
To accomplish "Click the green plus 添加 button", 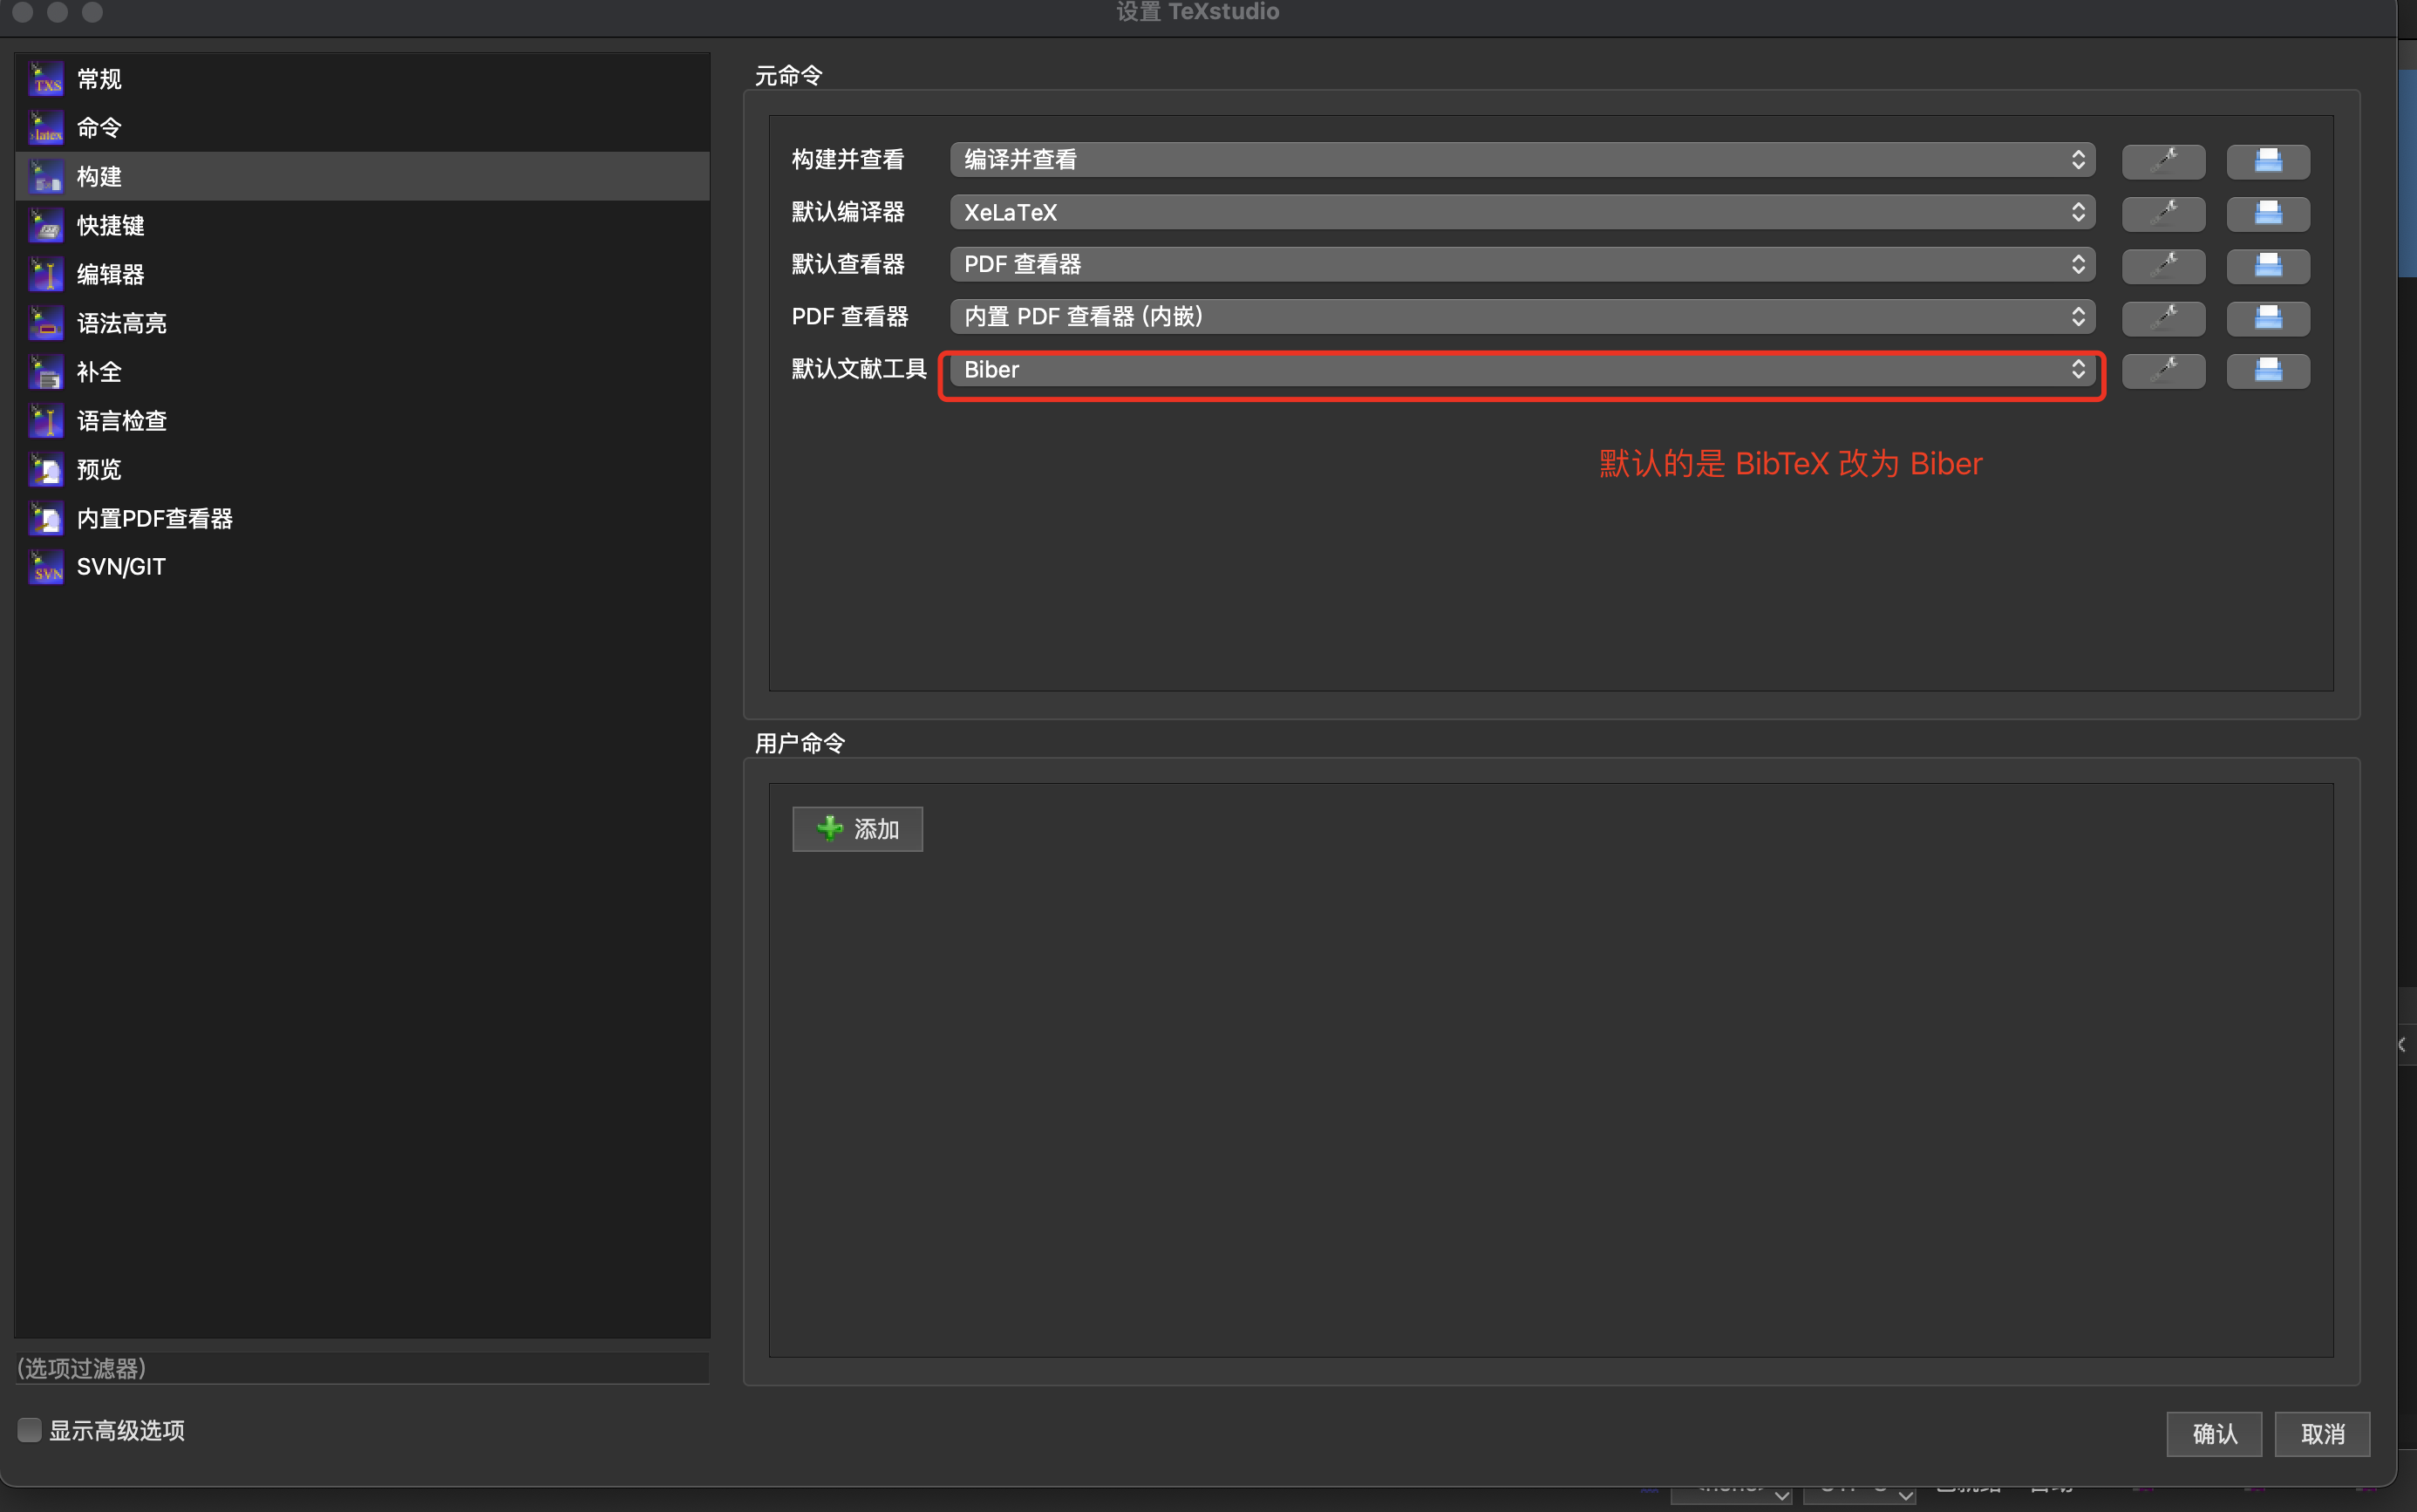I will (857, 829).
